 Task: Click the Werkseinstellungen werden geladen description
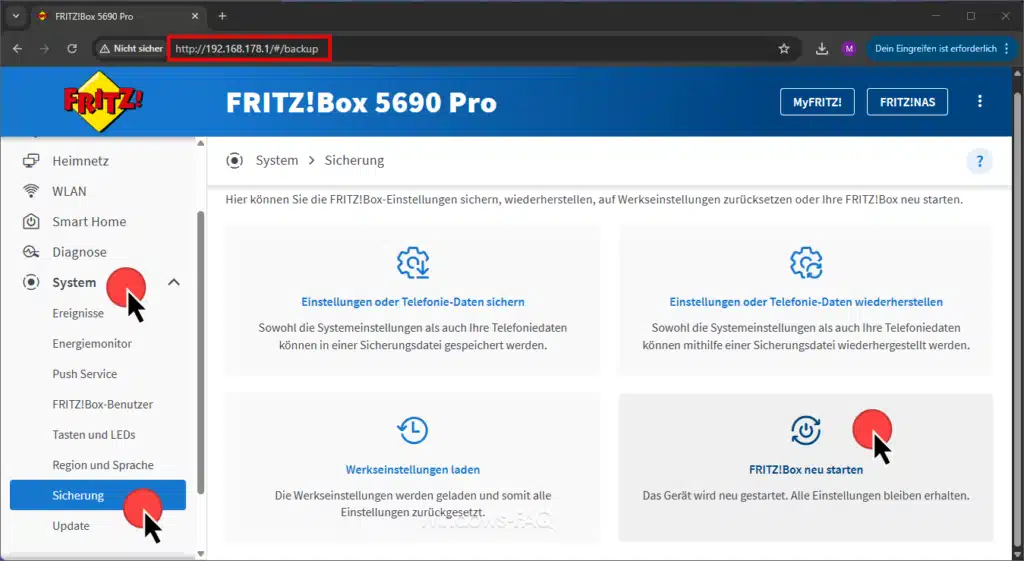coord(413,504)
